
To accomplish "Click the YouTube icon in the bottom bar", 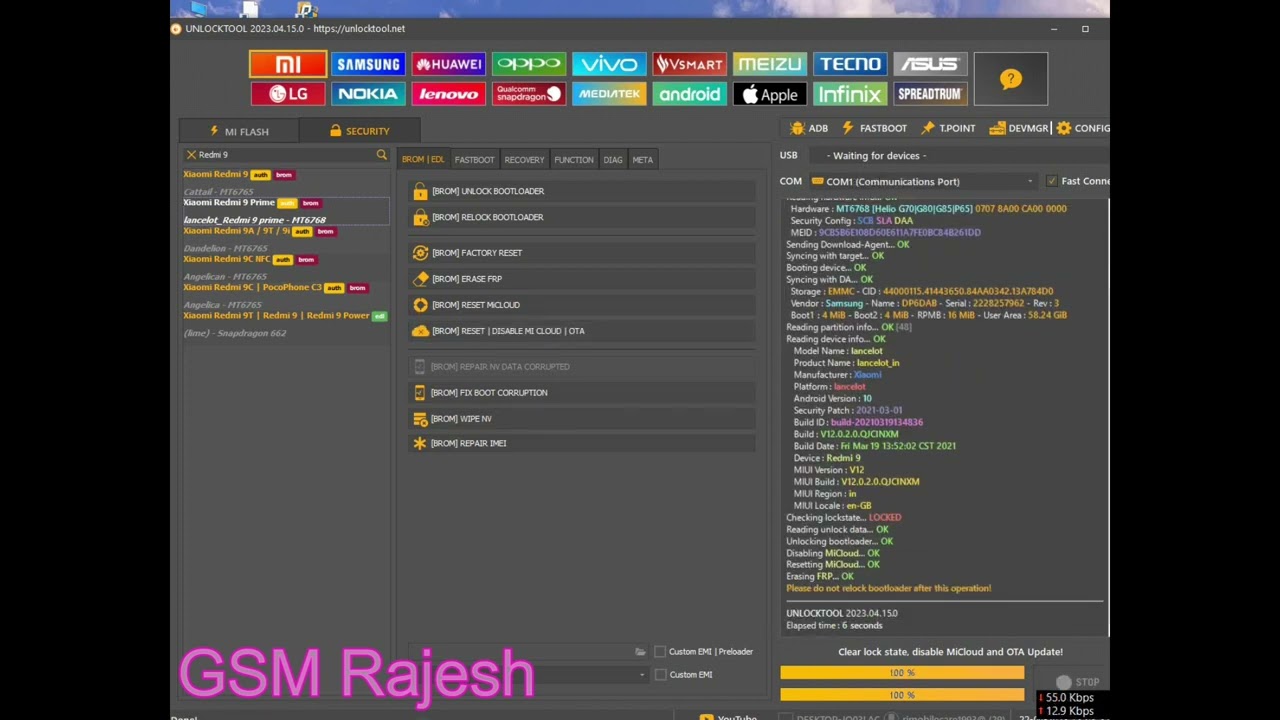I will click(707, 716).
